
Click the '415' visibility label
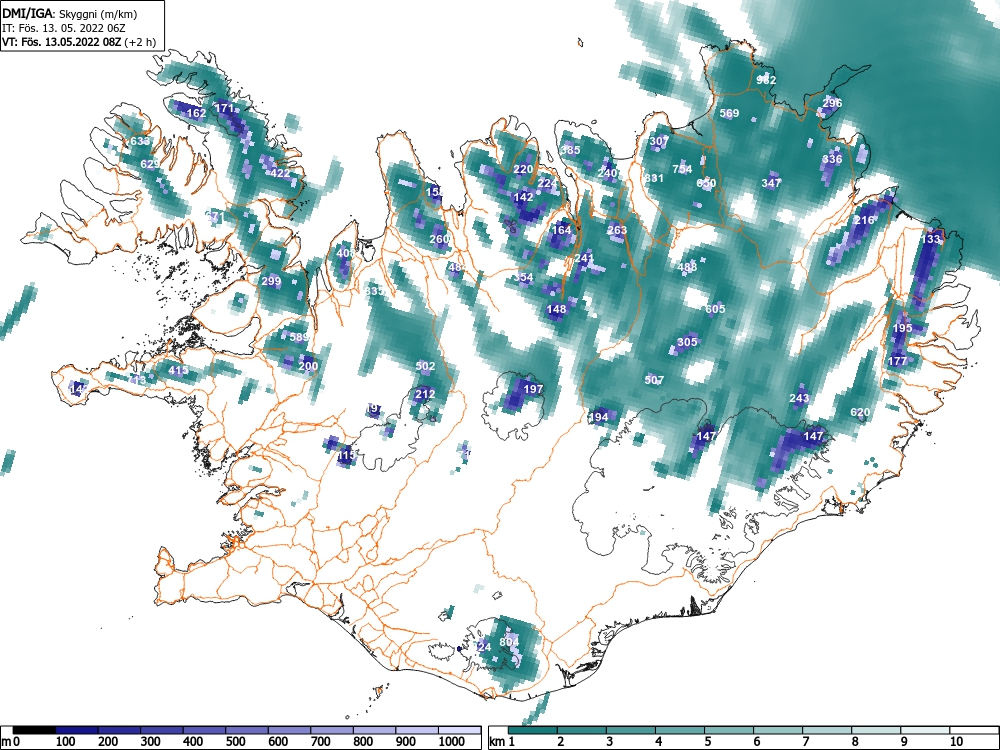pos(179,370)
